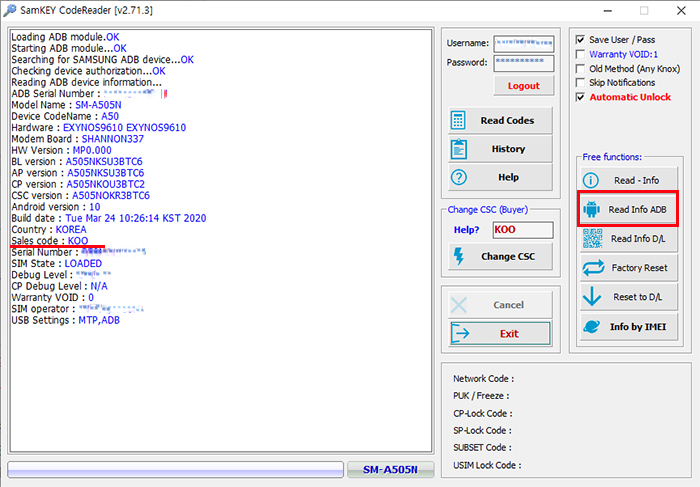This screenshot has width=700, height=487.
Task: Click the question mark icon on Help
Action: coord(458,177)
